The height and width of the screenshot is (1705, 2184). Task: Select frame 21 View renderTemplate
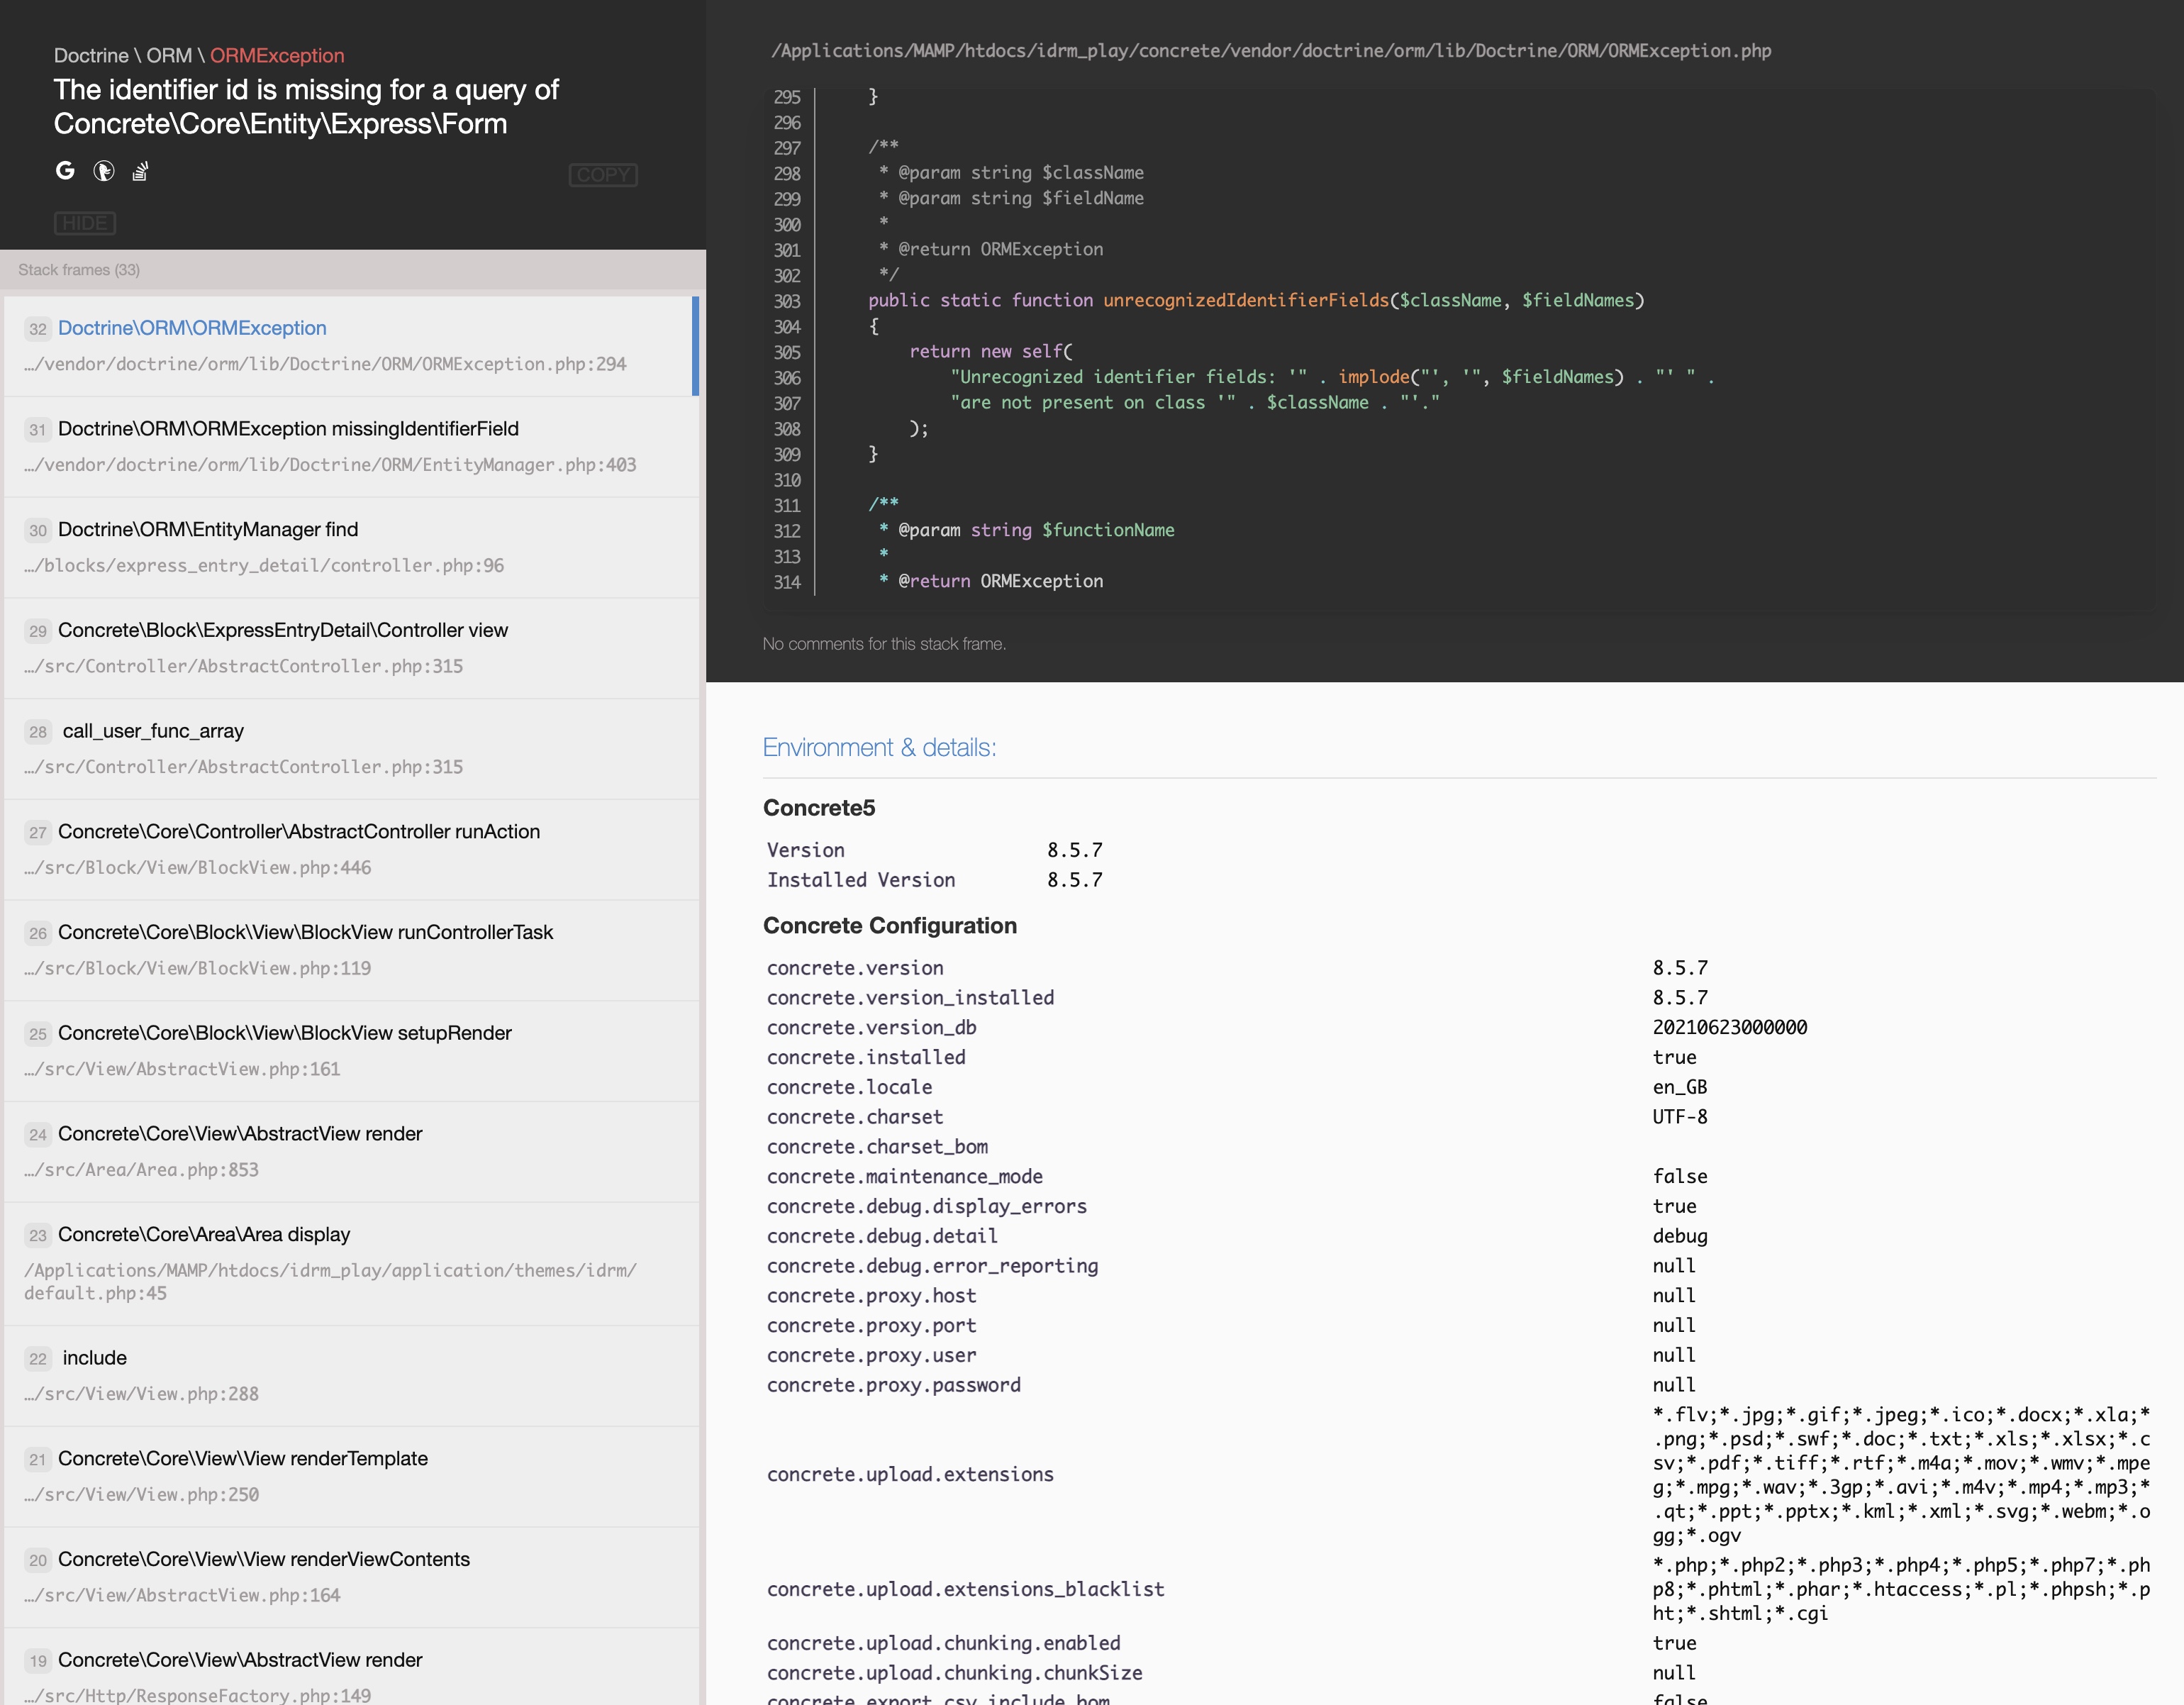coord(350,1477)
